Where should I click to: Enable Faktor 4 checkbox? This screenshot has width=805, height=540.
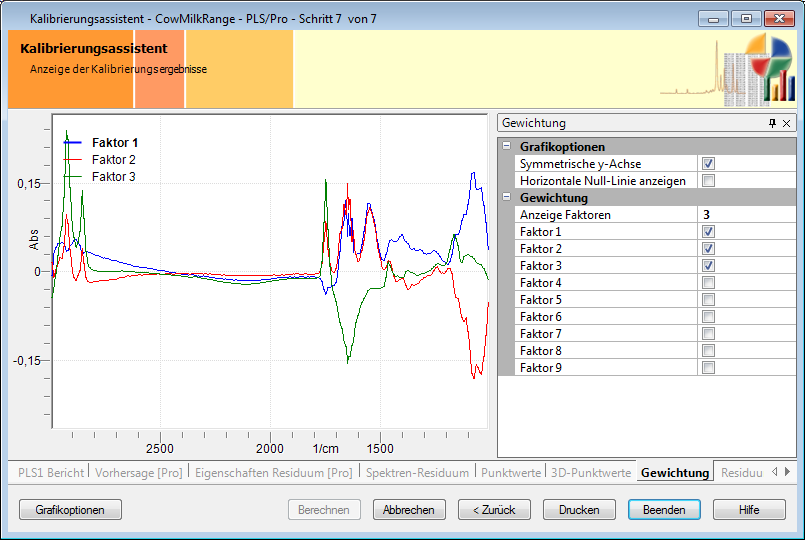(708, 283)
